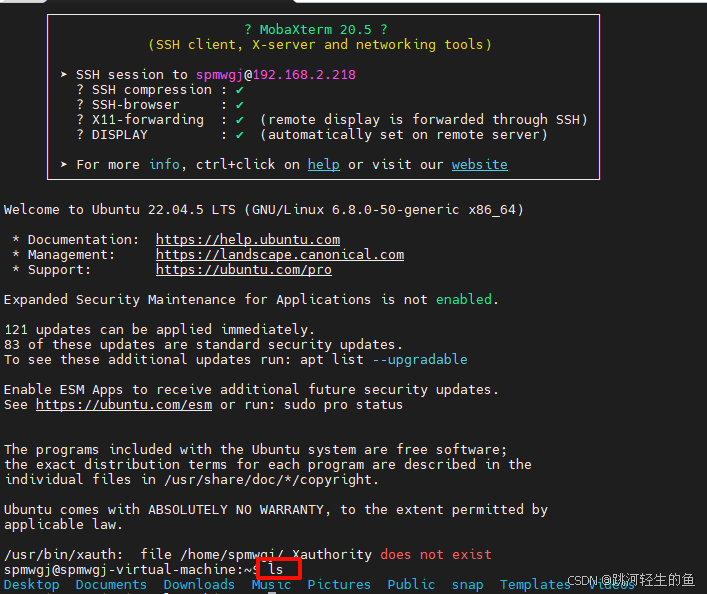Click the 'Music' directory name
Viewport: 707px width, 594px height.
tap(271, 585)
